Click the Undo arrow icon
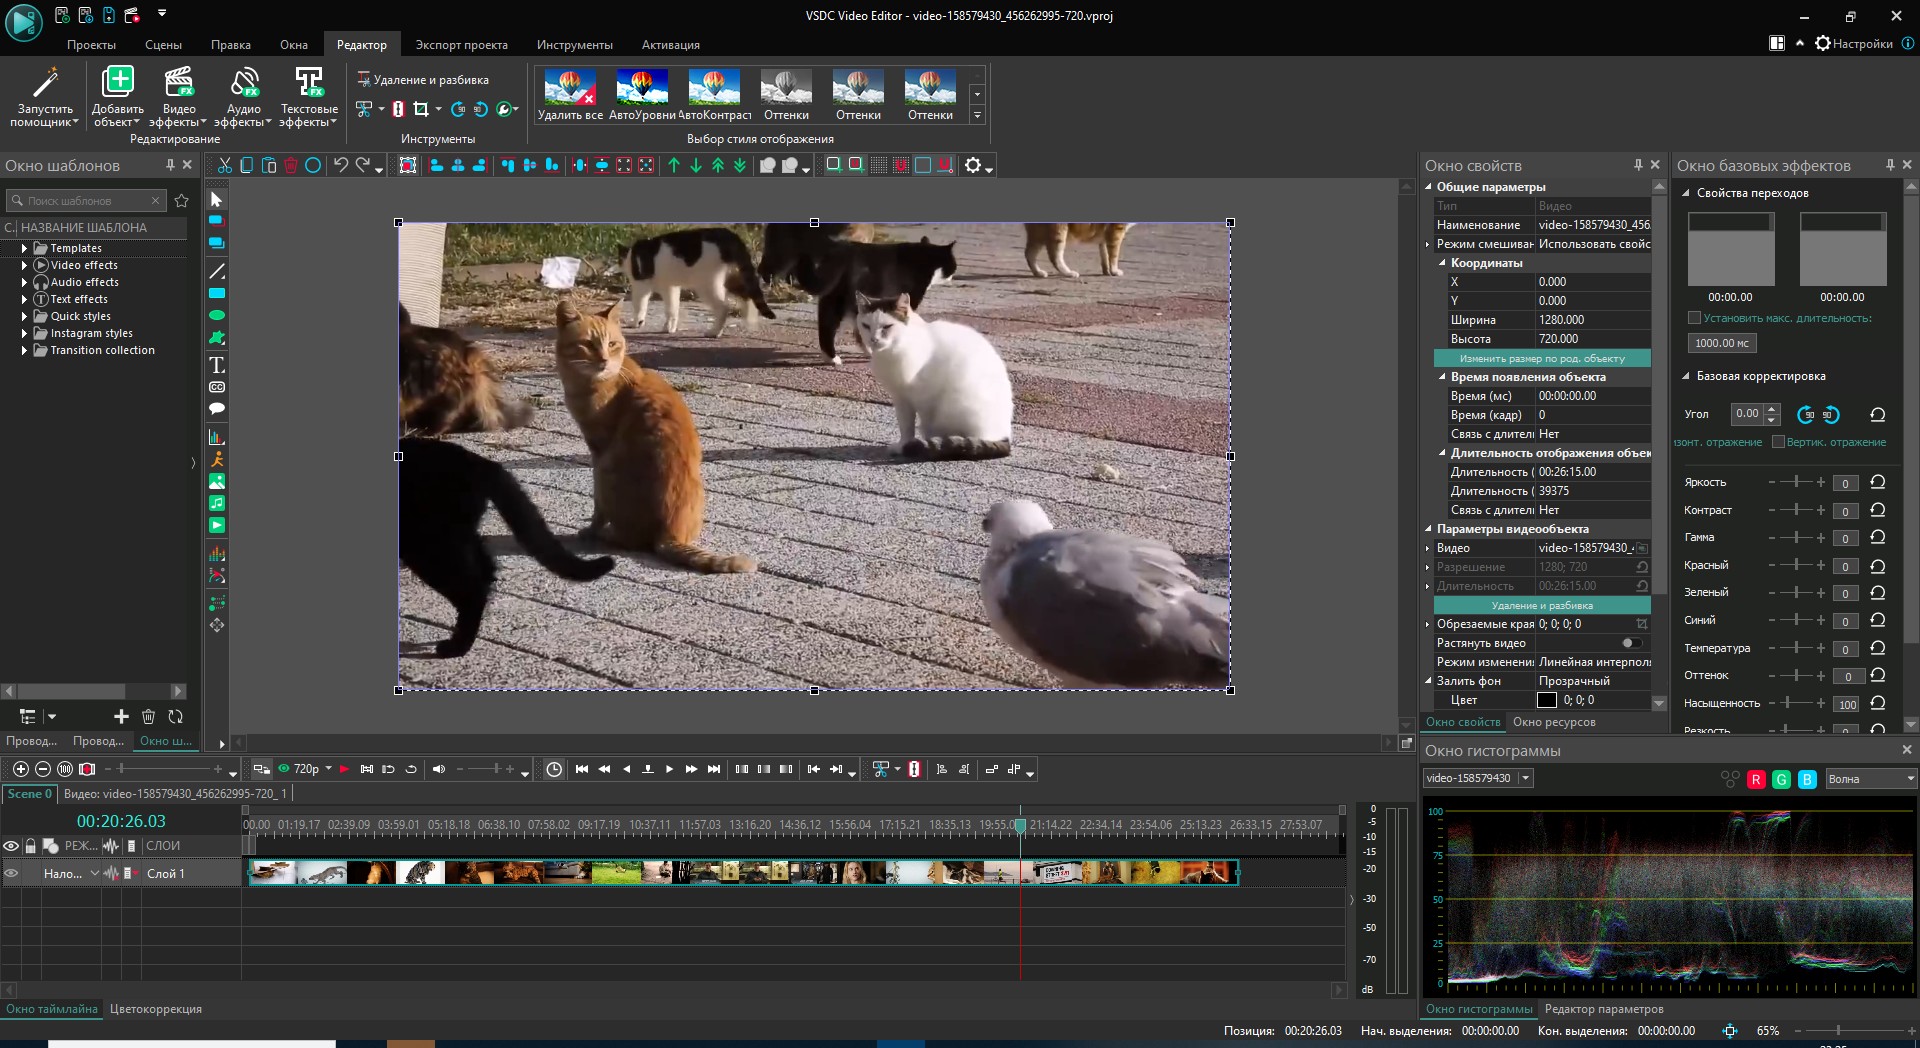 [x=341, y=166]
